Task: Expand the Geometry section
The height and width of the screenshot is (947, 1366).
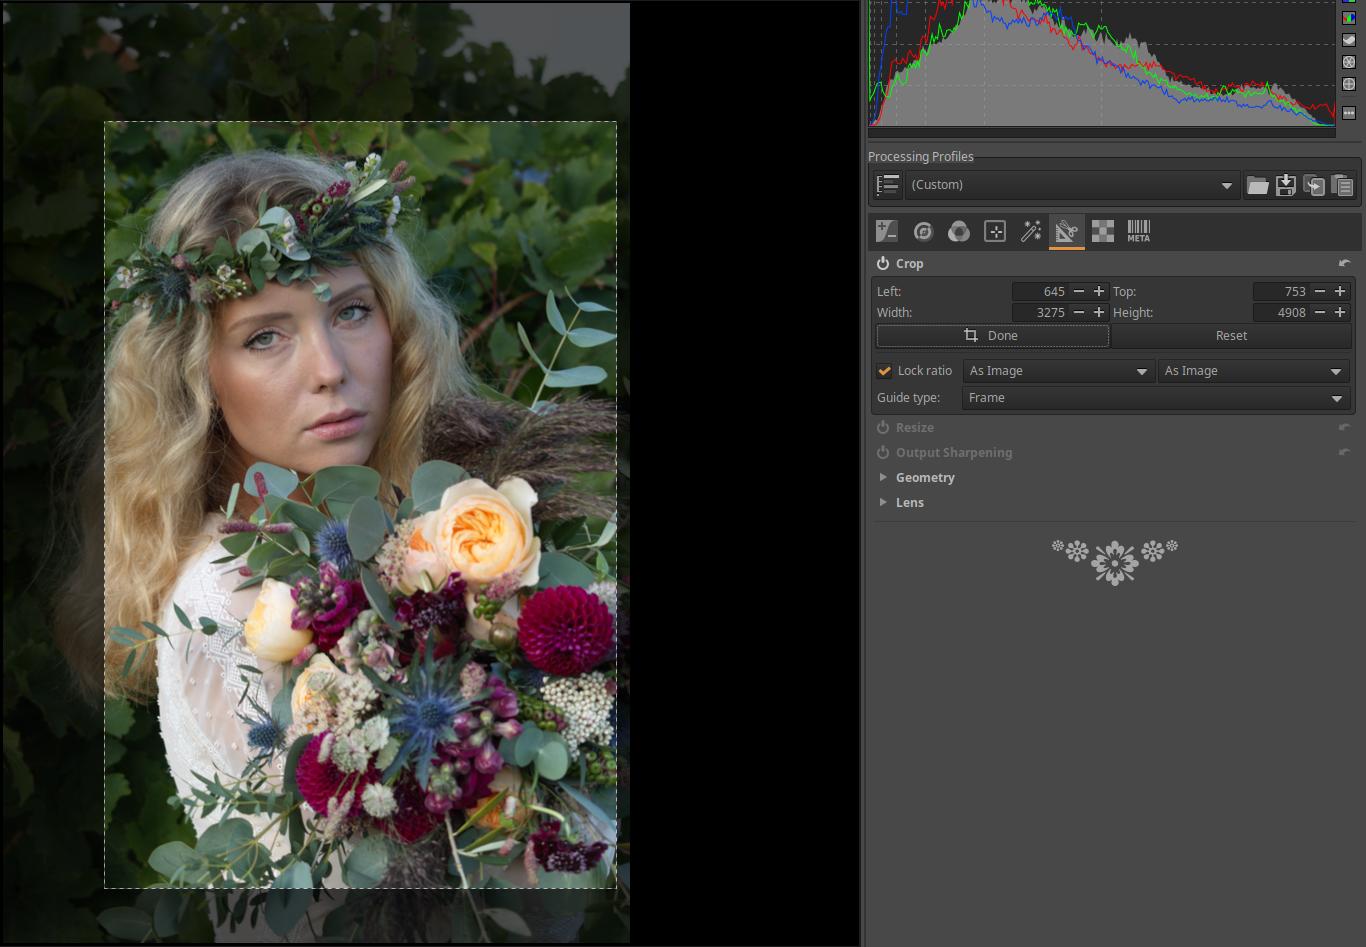Action: click(x=925, y=478)
